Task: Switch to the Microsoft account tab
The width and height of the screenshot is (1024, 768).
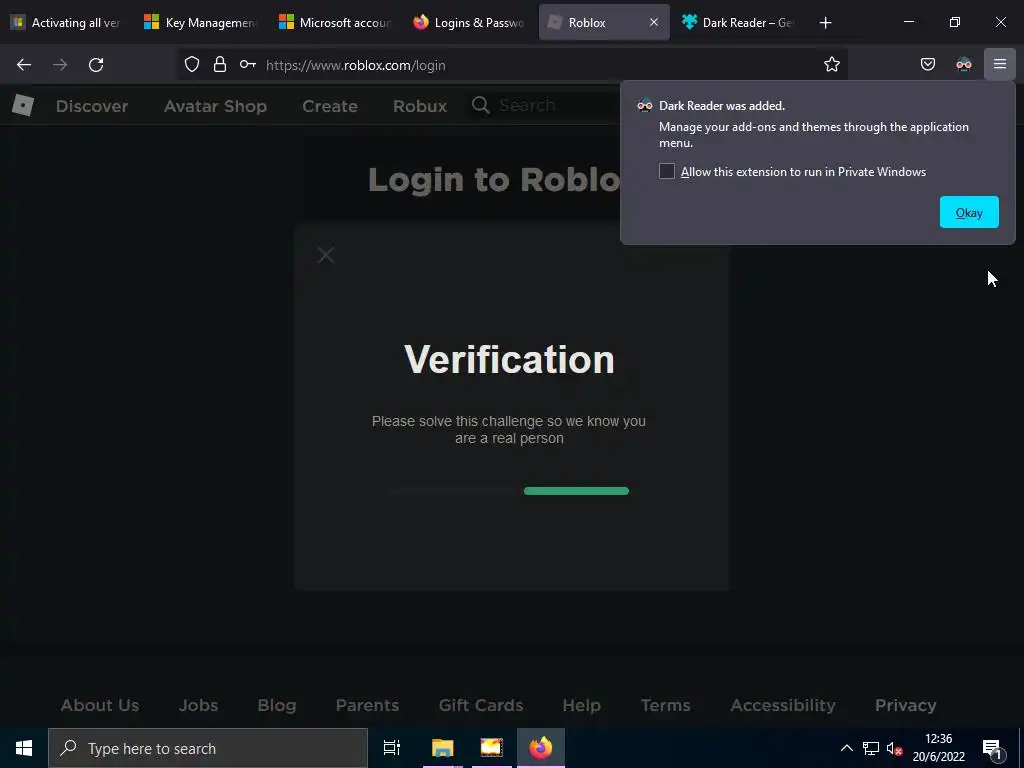Action: click(335, 23)
